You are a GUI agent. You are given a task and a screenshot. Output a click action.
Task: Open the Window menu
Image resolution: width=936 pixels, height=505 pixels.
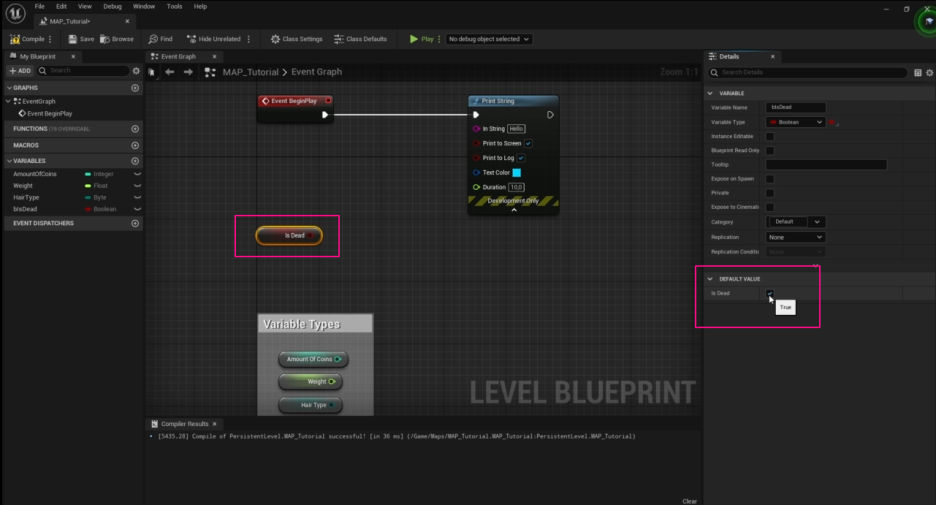(x=144, y=7)
